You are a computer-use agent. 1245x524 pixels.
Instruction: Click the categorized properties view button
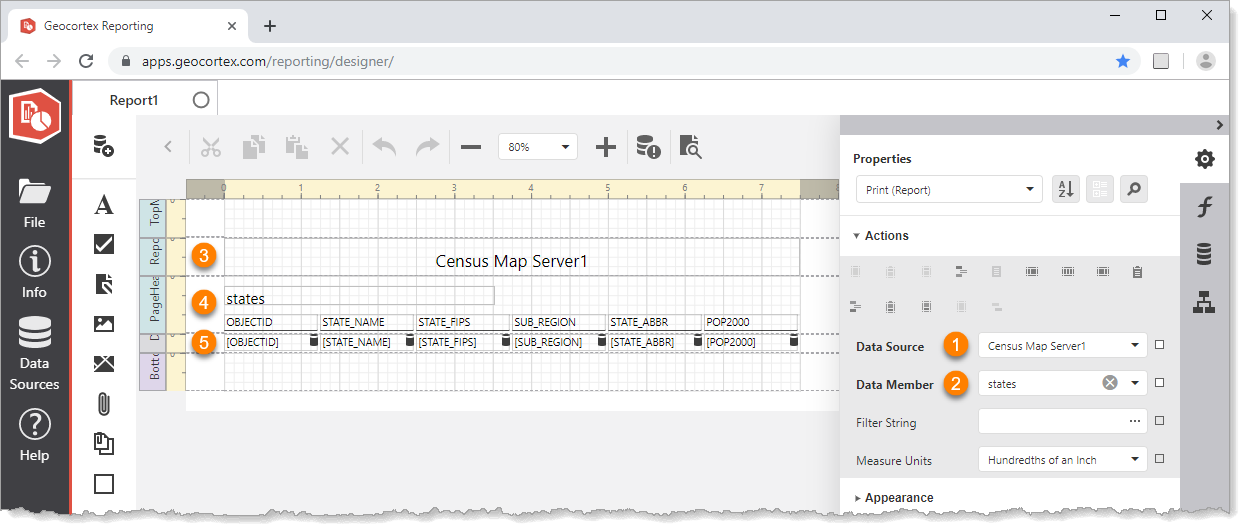1100,190
